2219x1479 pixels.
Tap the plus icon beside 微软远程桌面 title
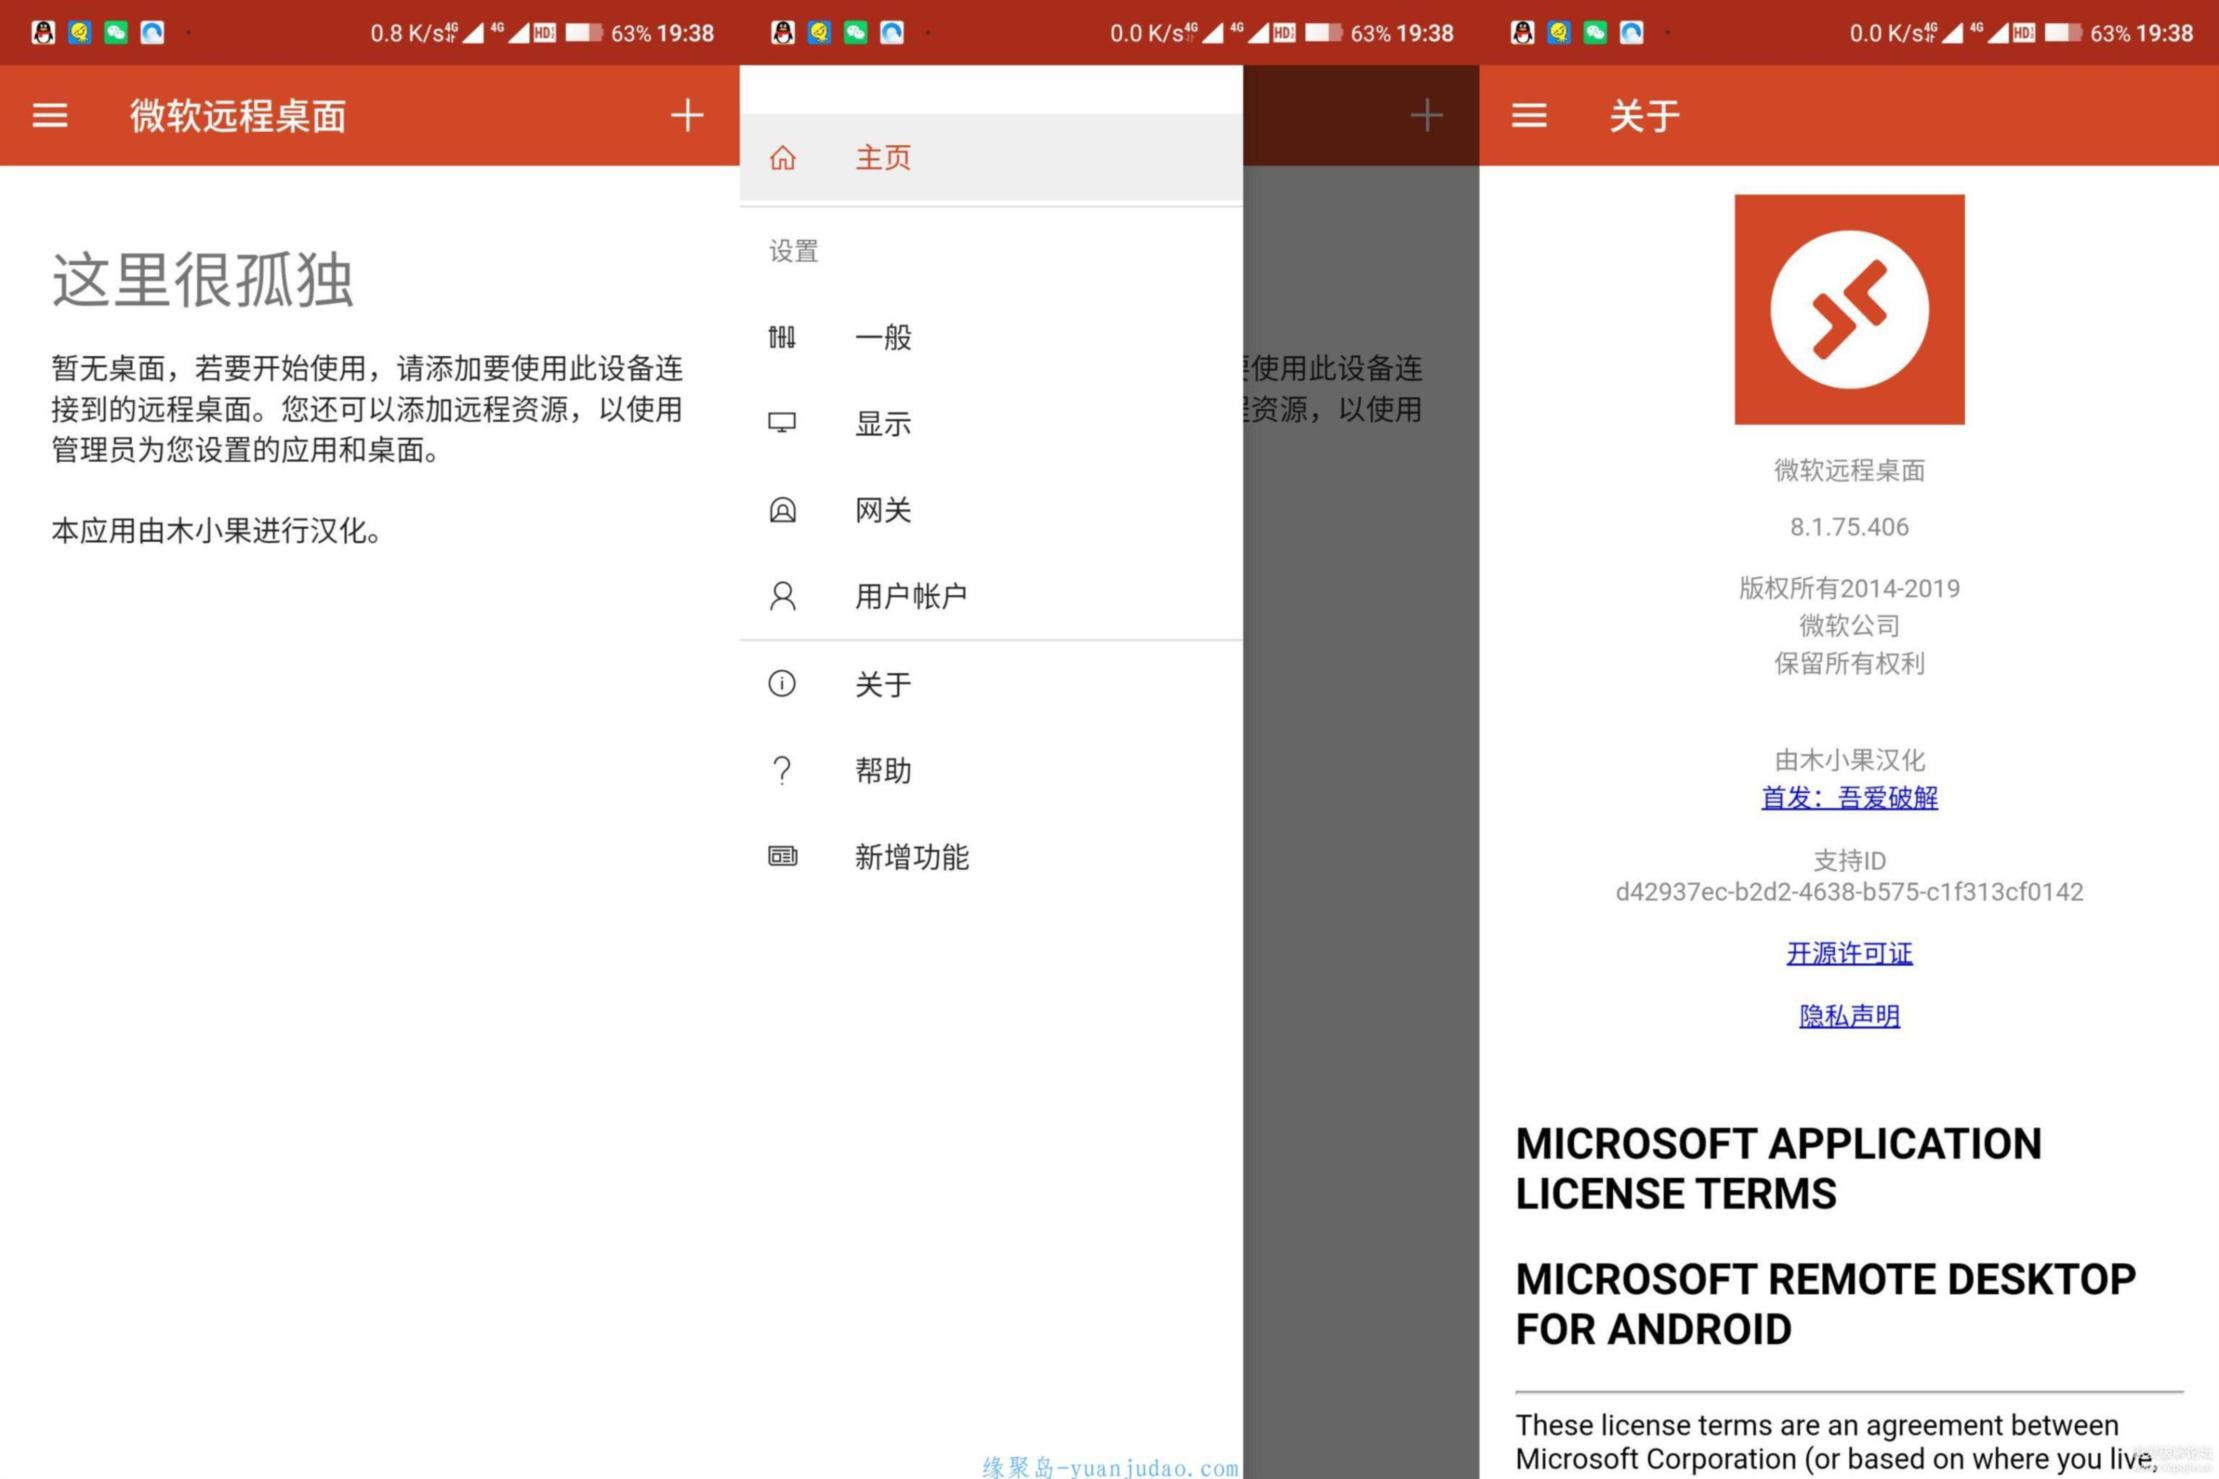687,116
